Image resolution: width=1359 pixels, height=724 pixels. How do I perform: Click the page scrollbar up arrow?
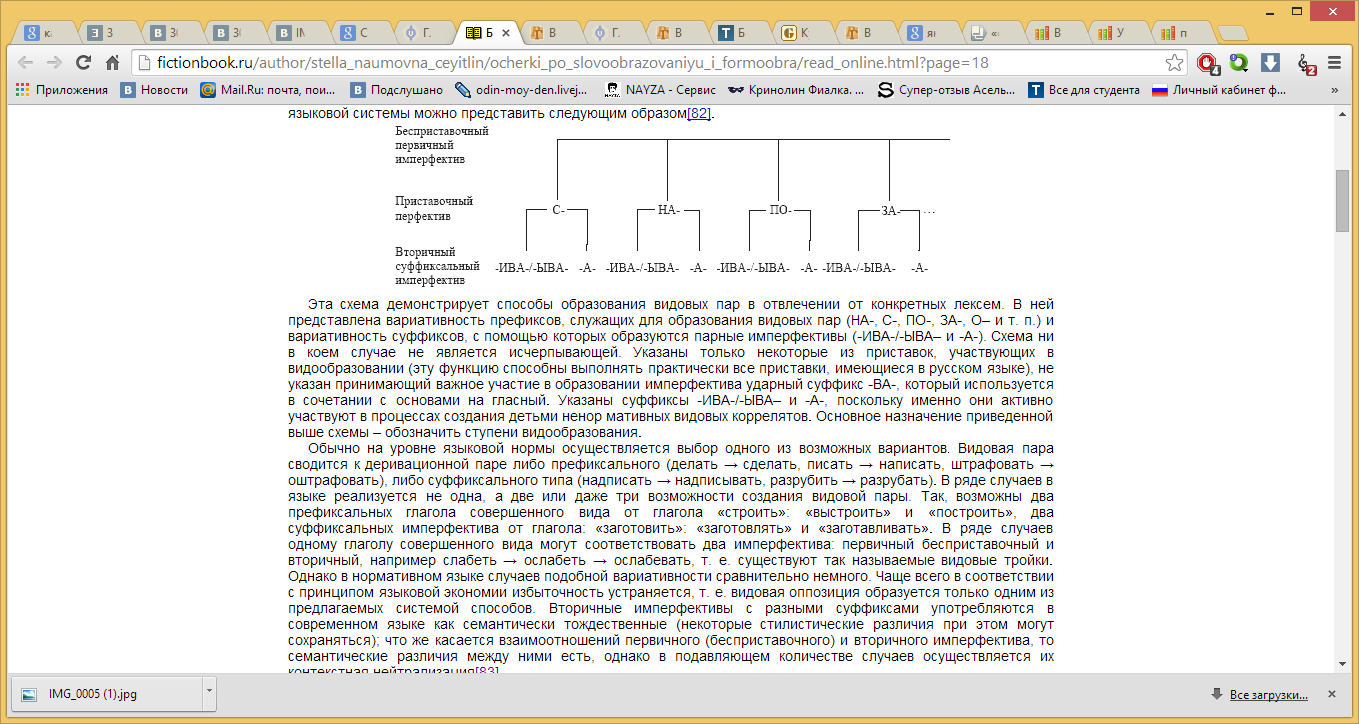[x=1344, y=116]
